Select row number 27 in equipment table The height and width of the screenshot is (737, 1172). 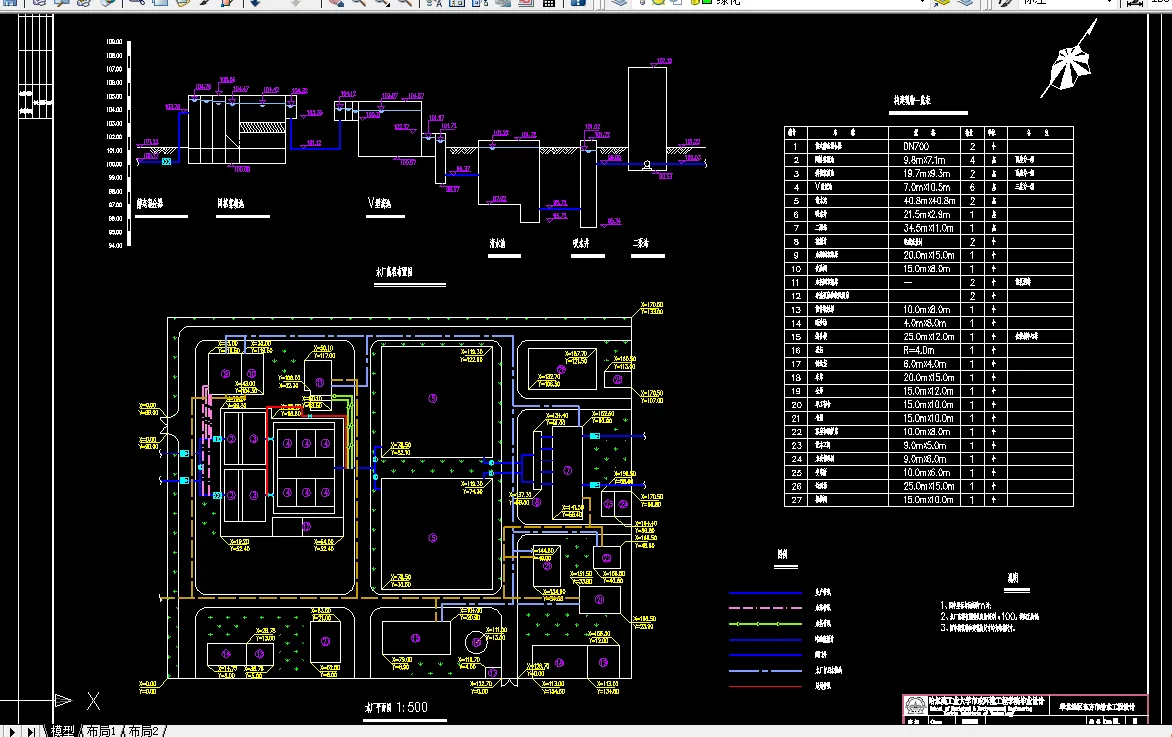[796, 499]
